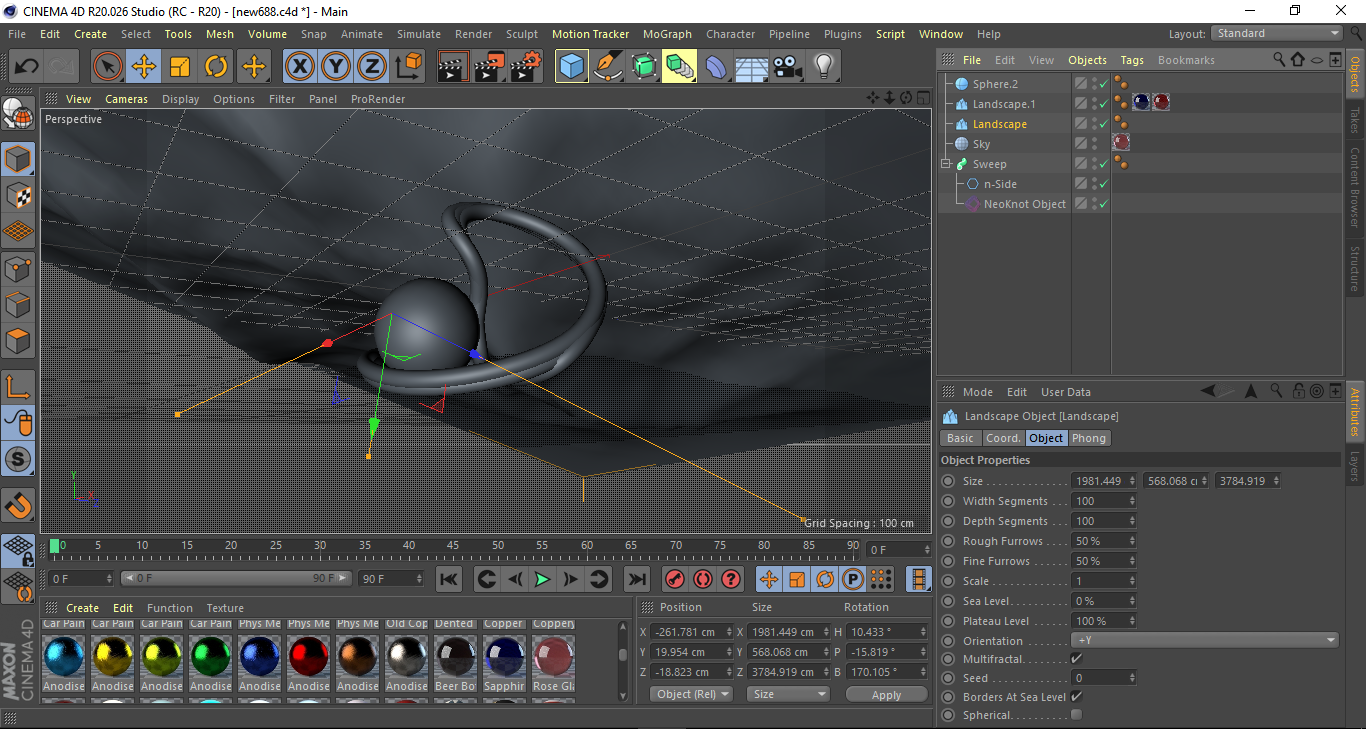Switch to the Phong tab

click(1089, 438)
